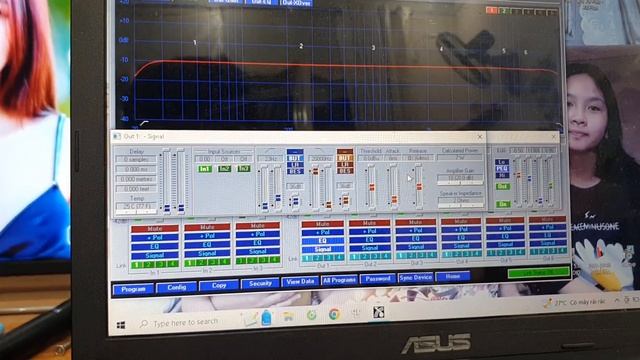Viewport: 640px width, 360px height.
Task: Select EQ node 3 on the response graph
Action: pos(373,48)
